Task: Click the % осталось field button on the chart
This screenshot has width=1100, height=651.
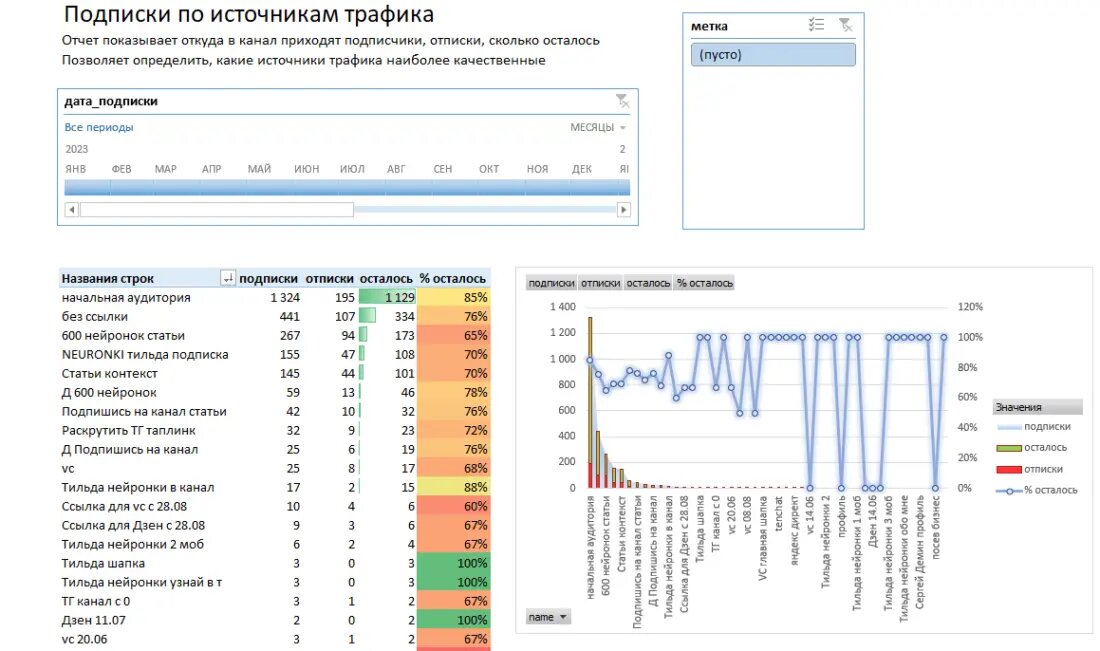Action: click(703, 283)
